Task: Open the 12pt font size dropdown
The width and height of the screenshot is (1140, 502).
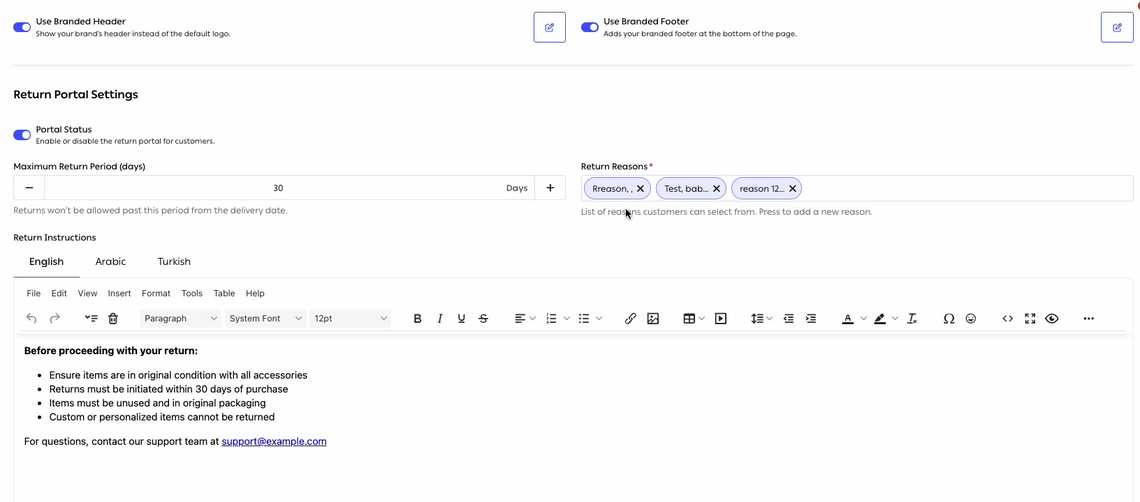Action: coord(350,319)
